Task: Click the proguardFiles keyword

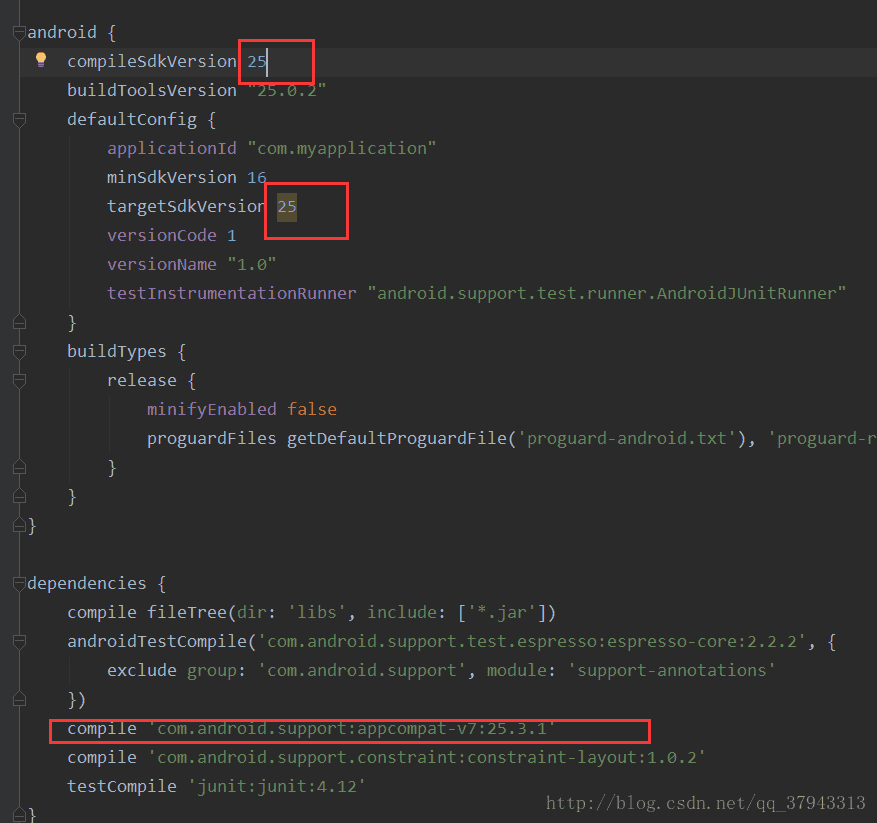Action: (x=212, y=439)
